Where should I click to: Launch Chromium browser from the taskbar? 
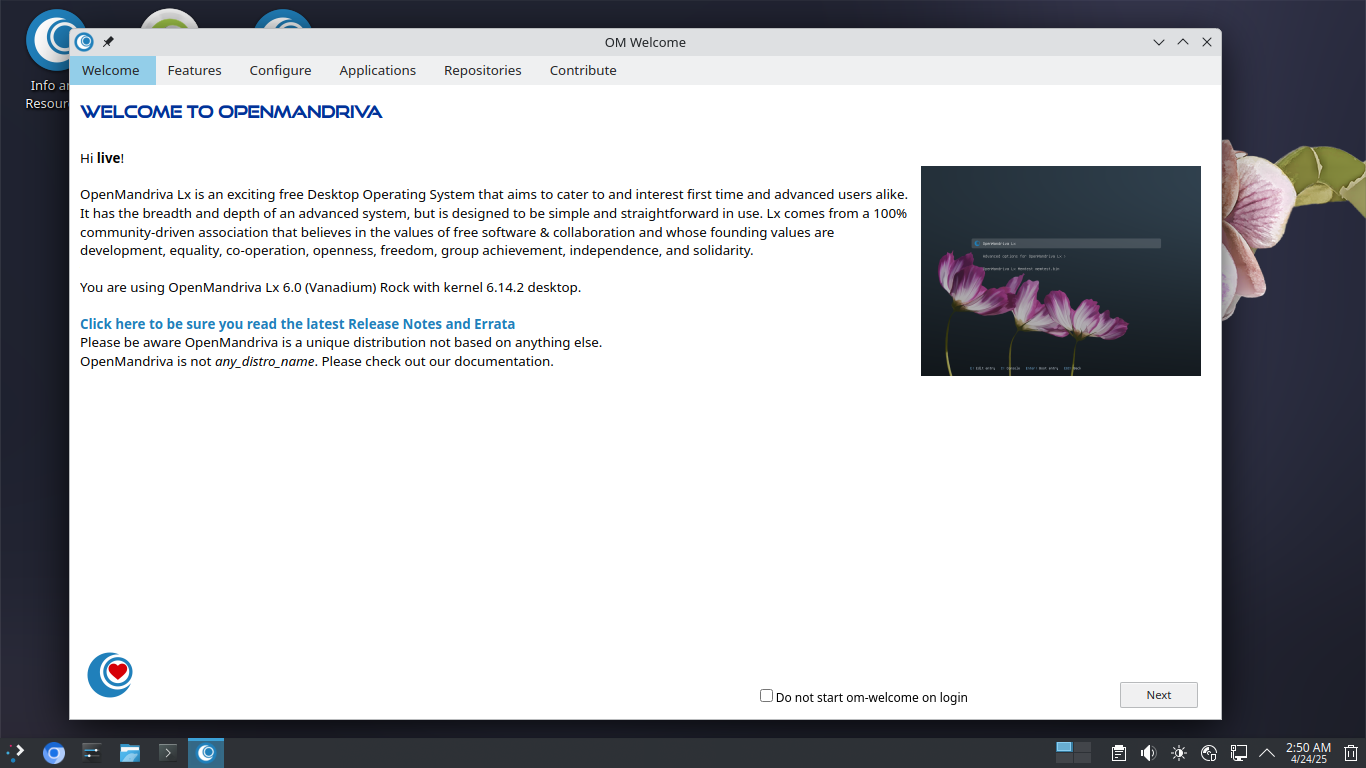point(54,753)
